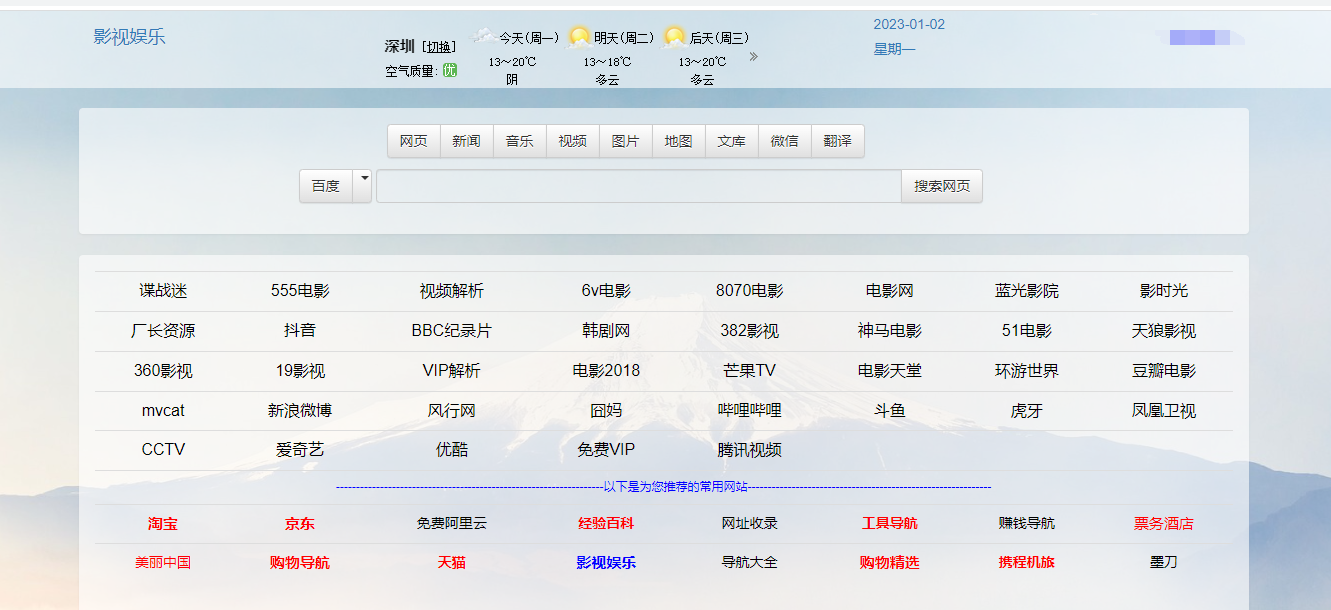1331x610 pixels.
Task: Open the 携程机旅 red link
Action: pos(1026,563)
